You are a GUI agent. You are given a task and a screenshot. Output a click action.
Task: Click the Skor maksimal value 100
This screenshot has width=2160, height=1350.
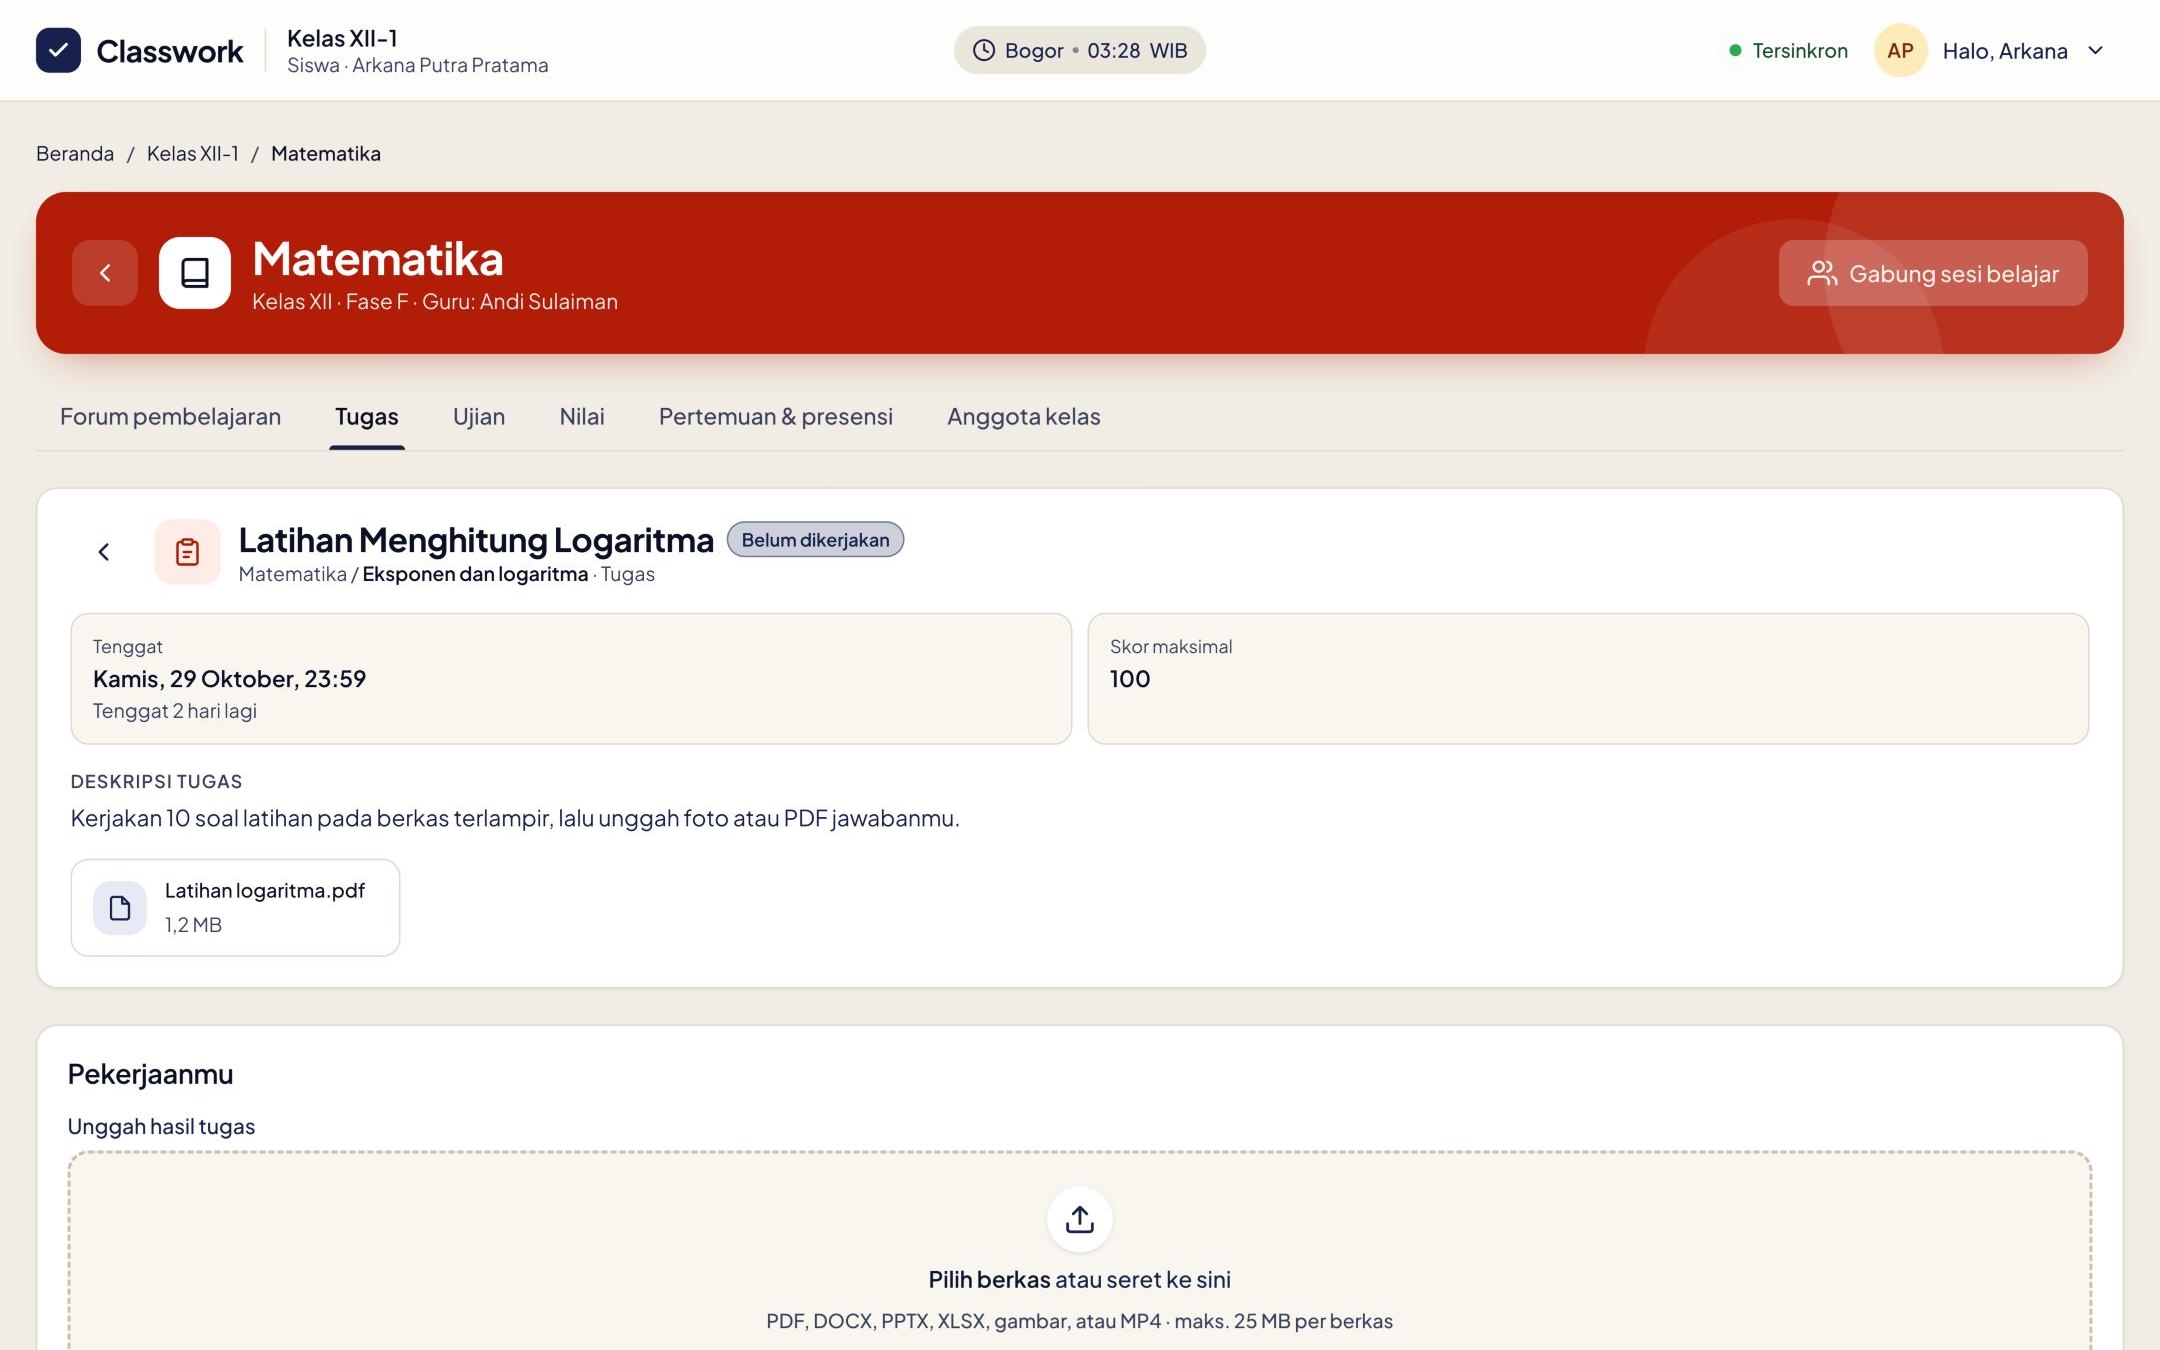point(1130,679)
